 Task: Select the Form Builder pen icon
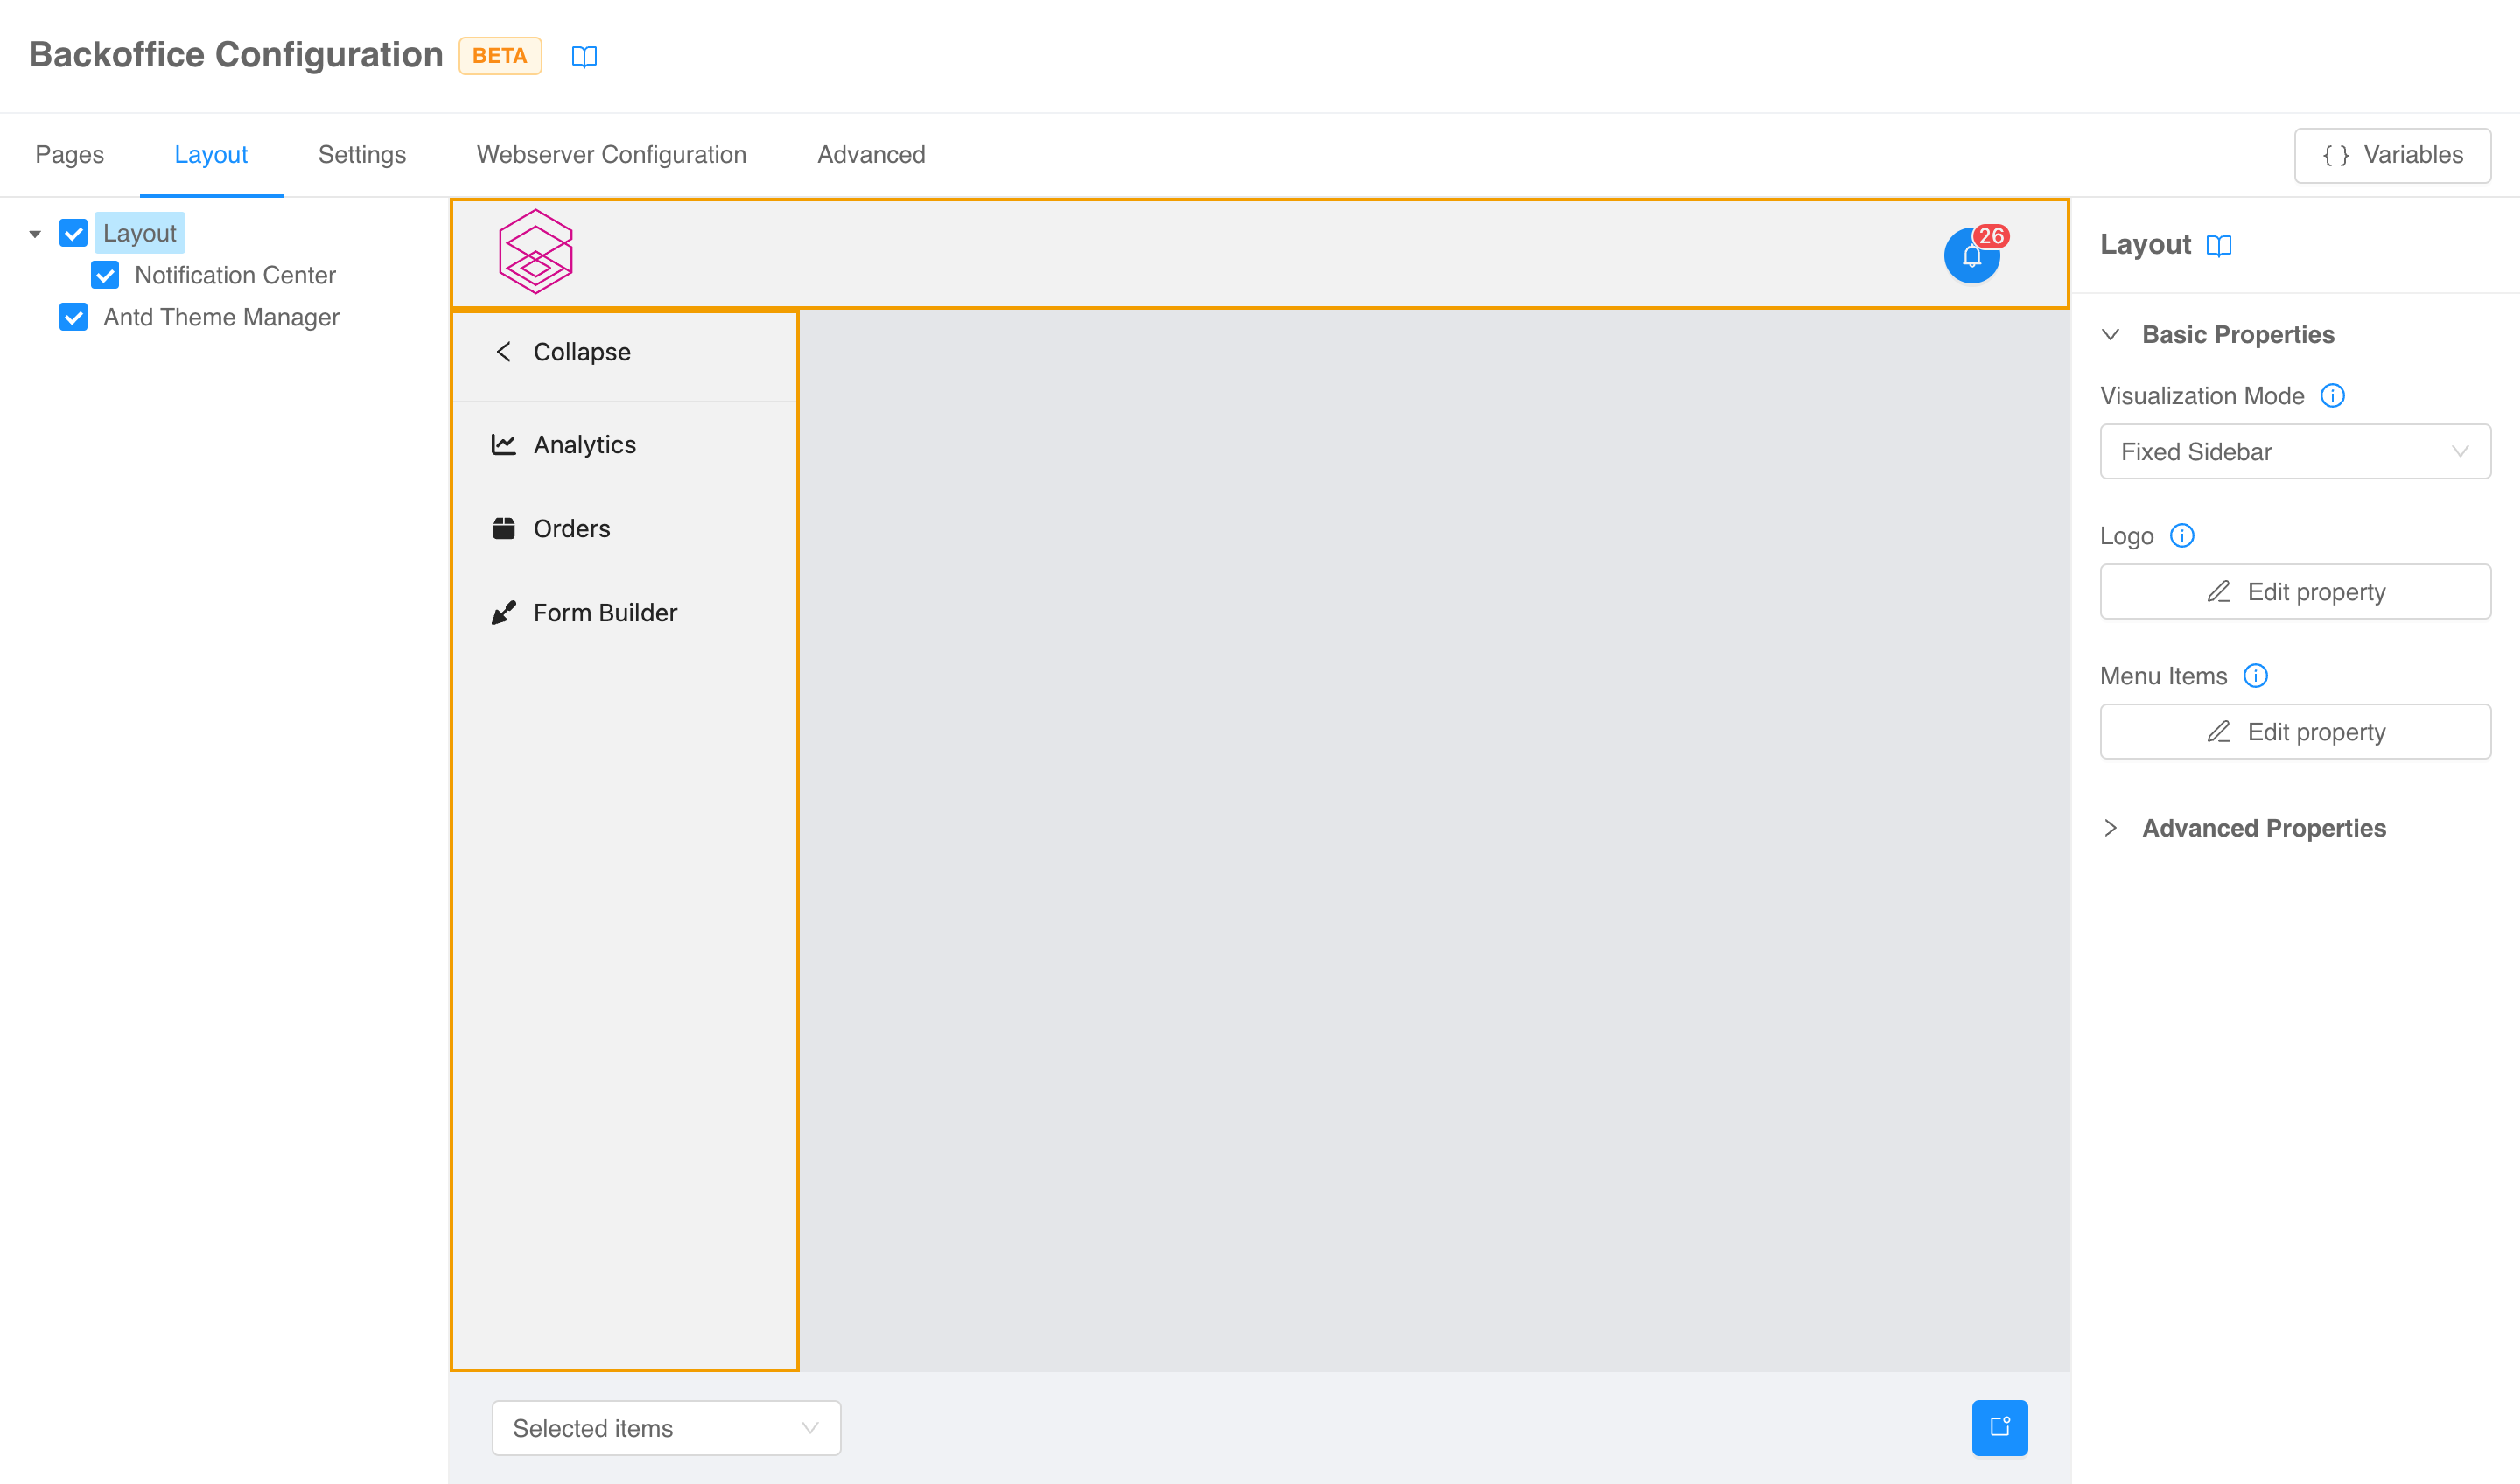coord(504,612)
